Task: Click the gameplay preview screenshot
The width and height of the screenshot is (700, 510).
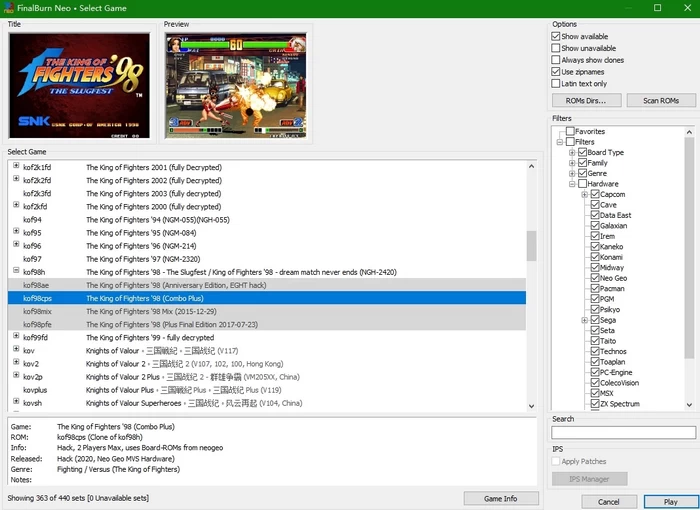Action: (238, 86)
